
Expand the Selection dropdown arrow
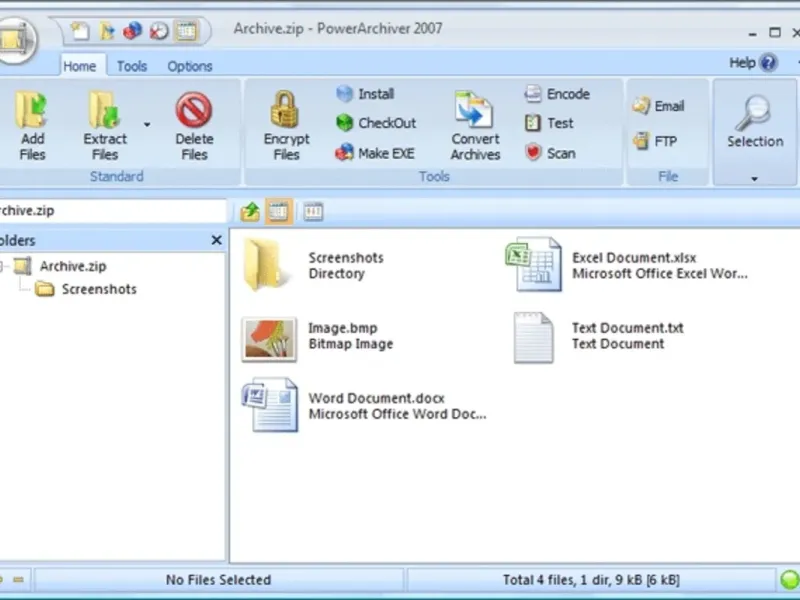754,179
